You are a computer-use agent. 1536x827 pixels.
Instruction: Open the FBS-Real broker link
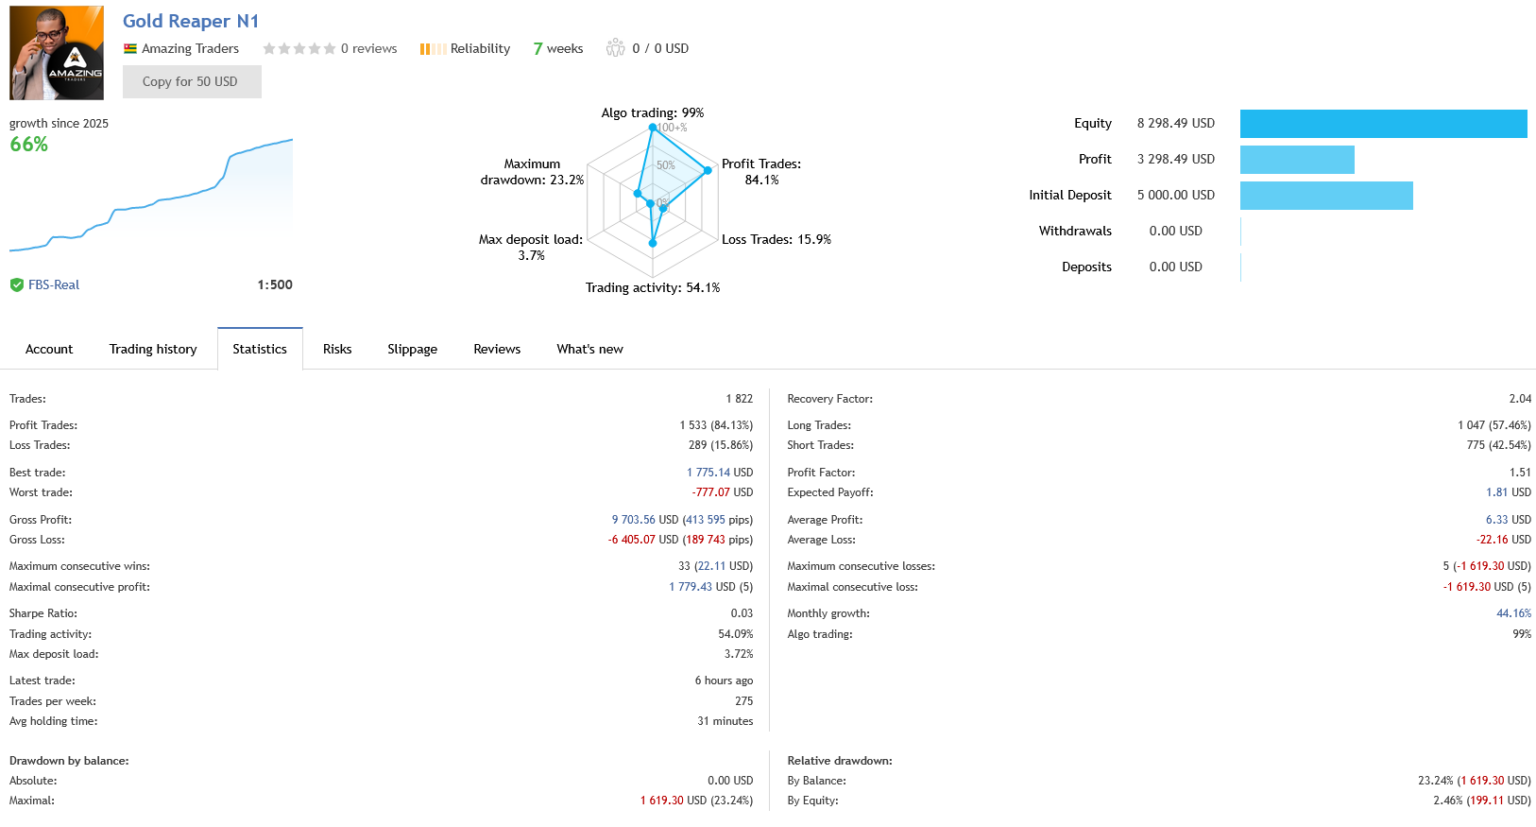(54, 285)
